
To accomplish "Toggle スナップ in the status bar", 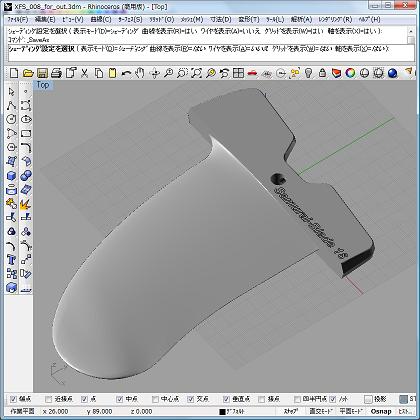I will pos(291,411).
